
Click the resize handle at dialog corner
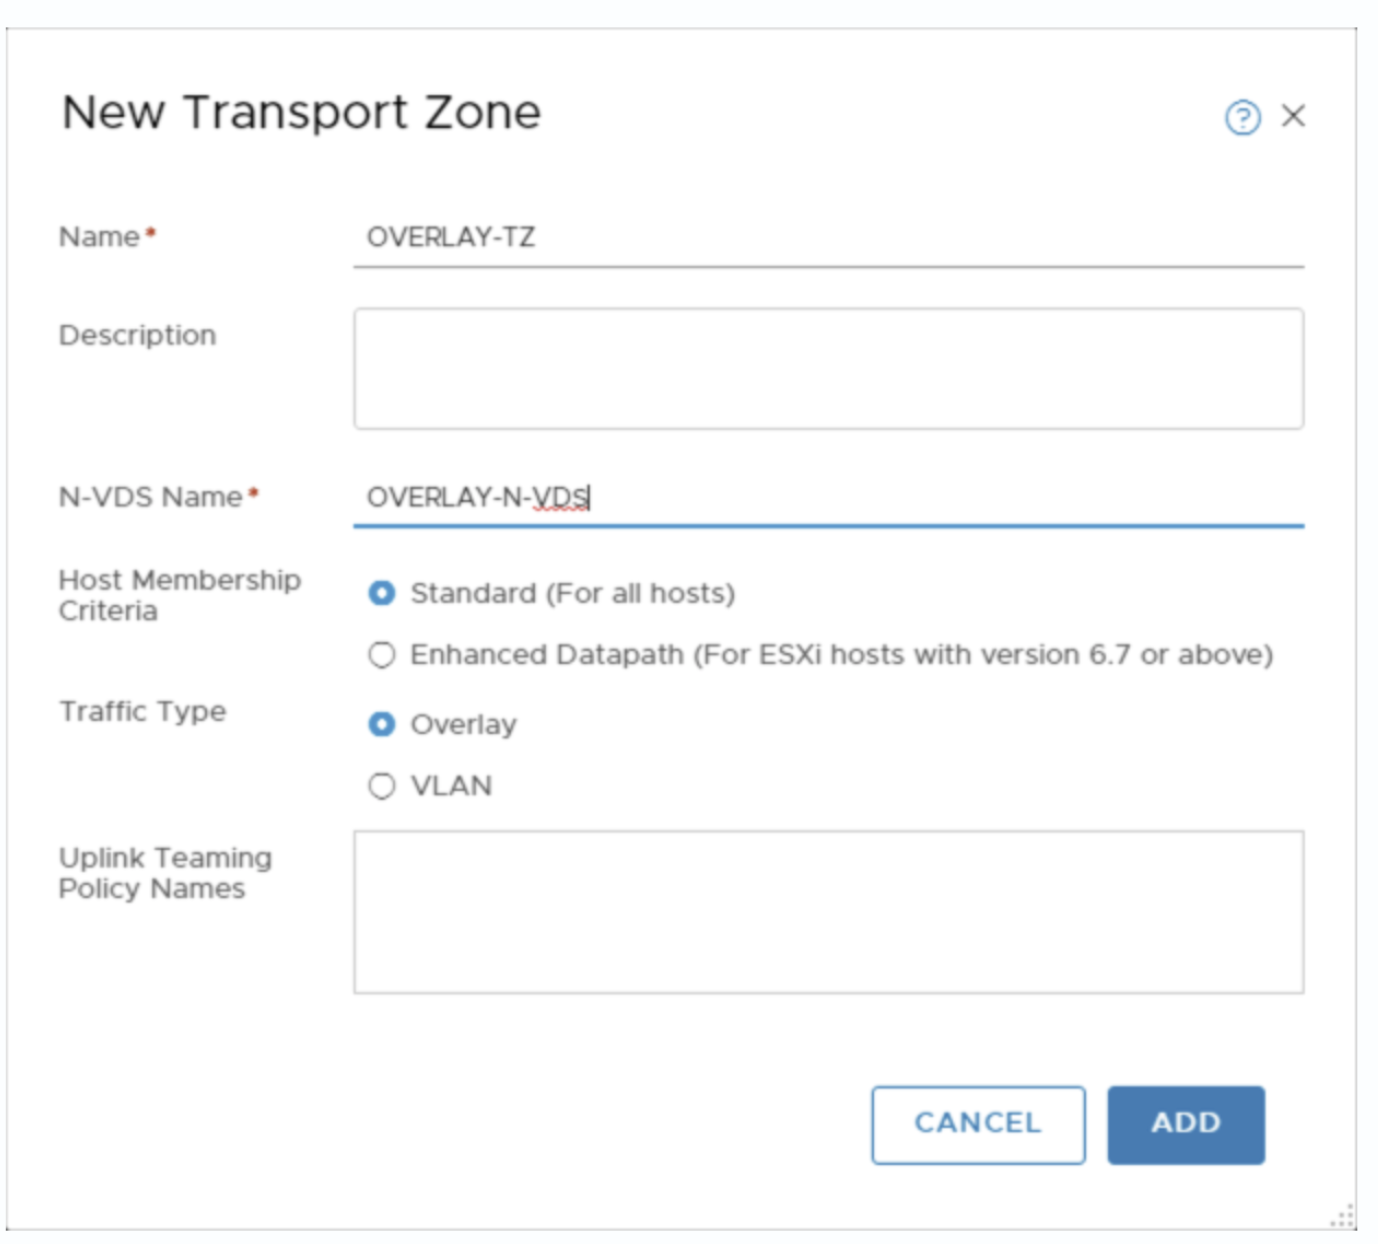click(x=1343, y=1218)
